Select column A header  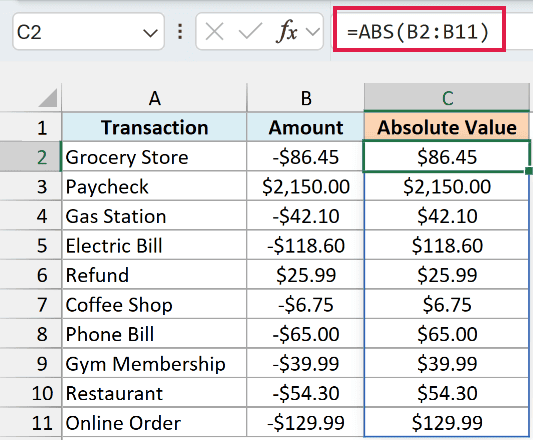click(154, 98)
